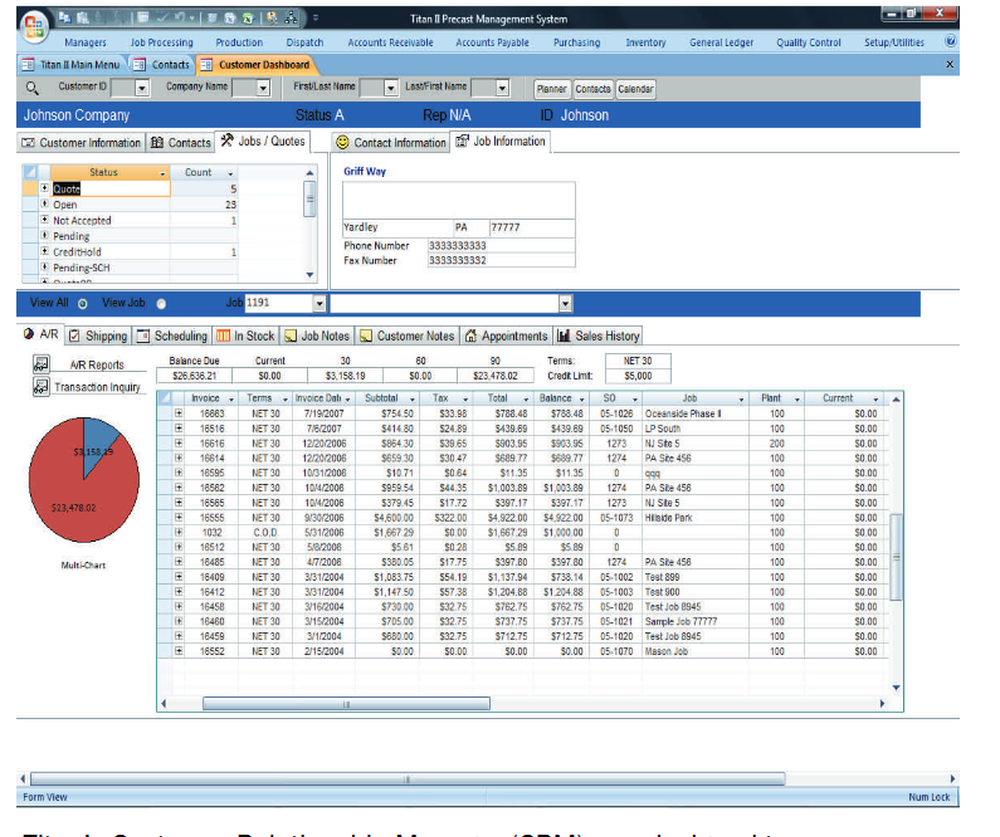Click the invoice grid vertical scrollbar thumb
This screenshot has width=1000, height=837.
point(896,557)
